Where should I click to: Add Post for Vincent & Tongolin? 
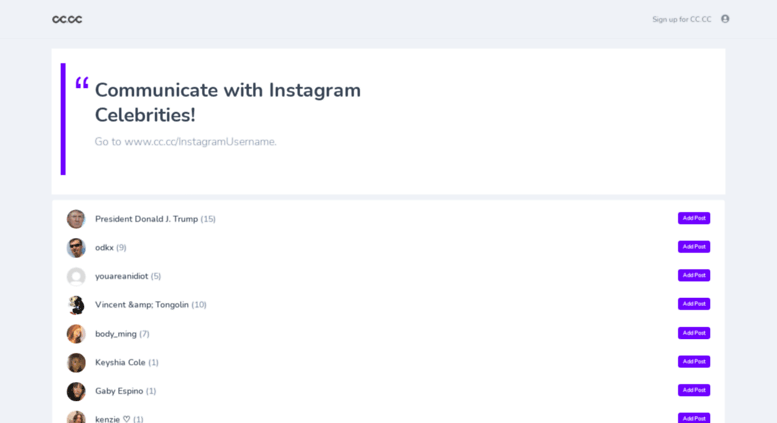tap(694, 304)
